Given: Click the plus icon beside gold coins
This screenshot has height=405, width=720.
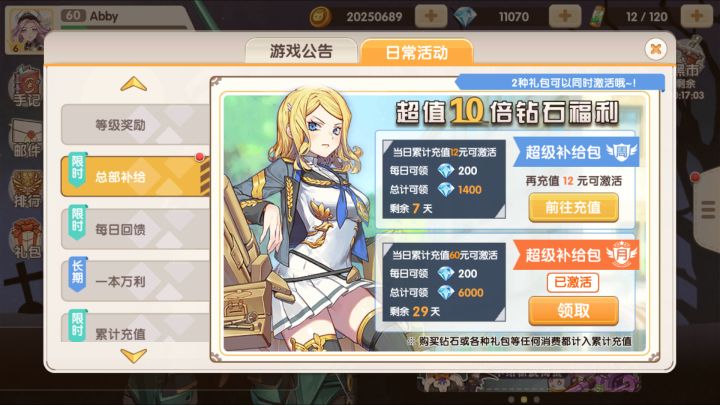Looking at the screenshot, I should (x=431, y=16).
